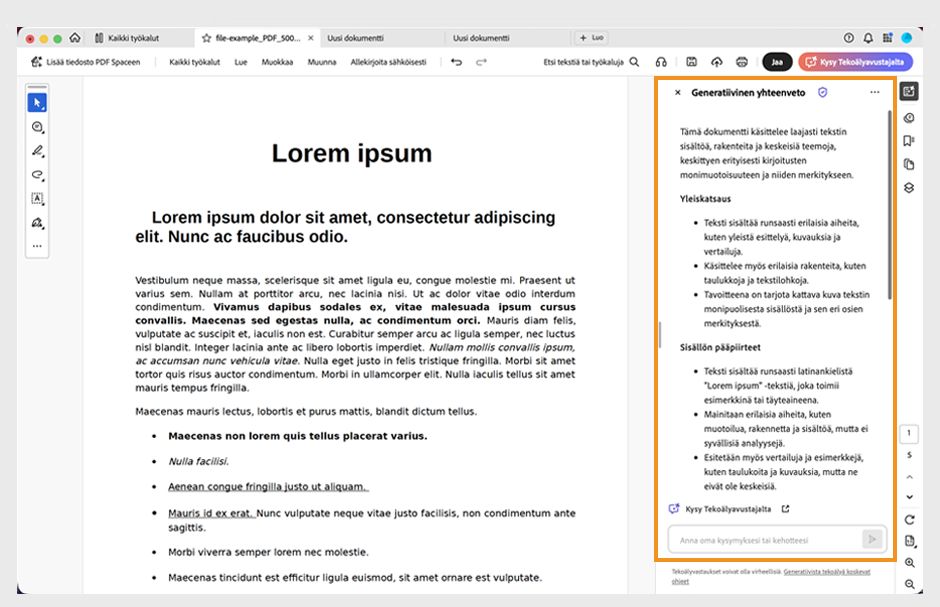Rotate the page view

pyautogui.click(x=909, y=520)
